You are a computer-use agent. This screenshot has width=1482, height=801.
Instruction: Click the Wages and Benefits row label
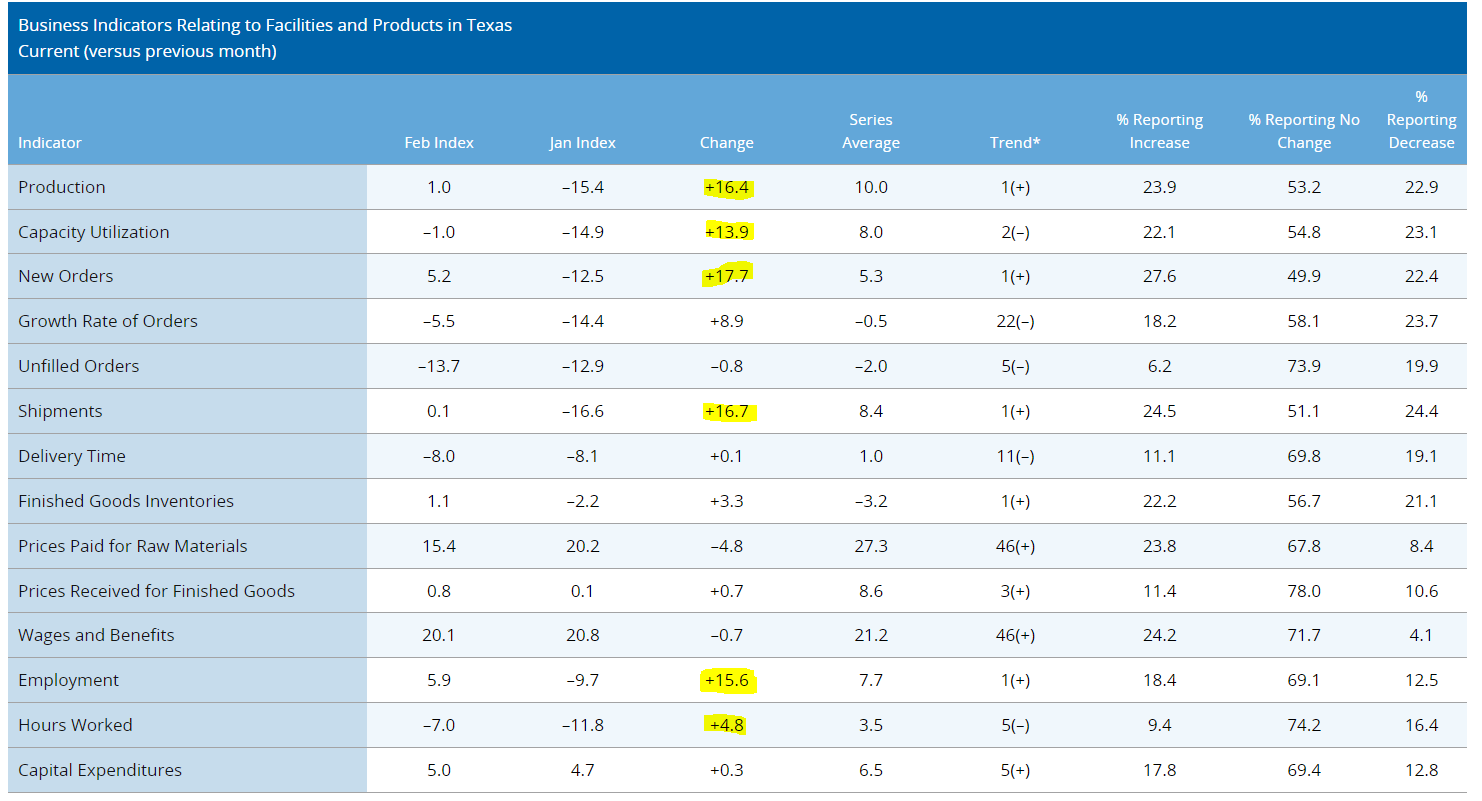(x=96, y=635)
